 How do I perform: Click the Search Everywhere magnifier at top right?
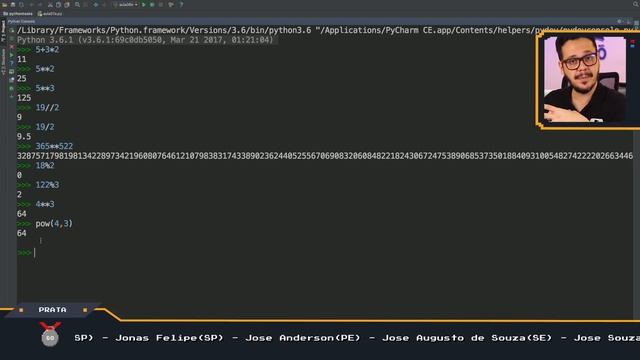click(635, 4)
